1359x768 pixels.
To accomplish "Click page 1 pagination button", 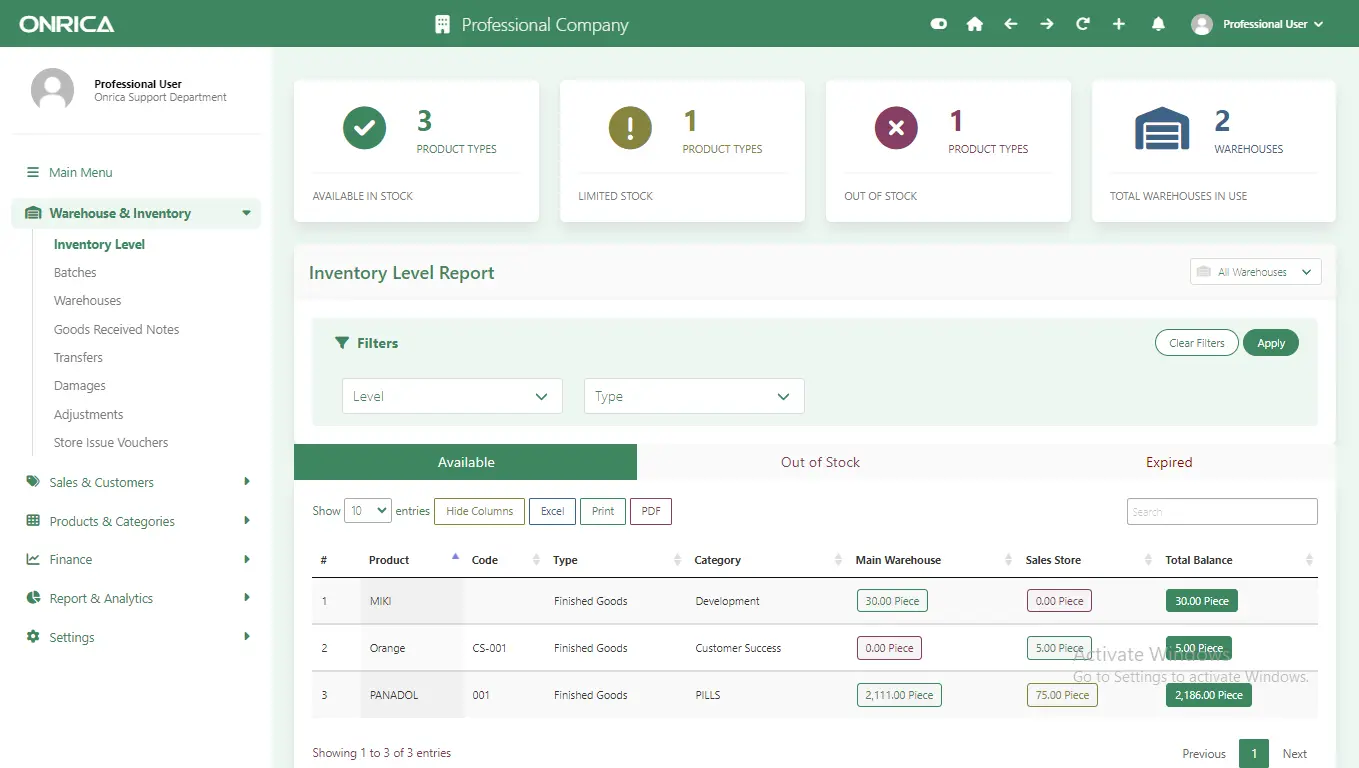I will pos(1254,754).
